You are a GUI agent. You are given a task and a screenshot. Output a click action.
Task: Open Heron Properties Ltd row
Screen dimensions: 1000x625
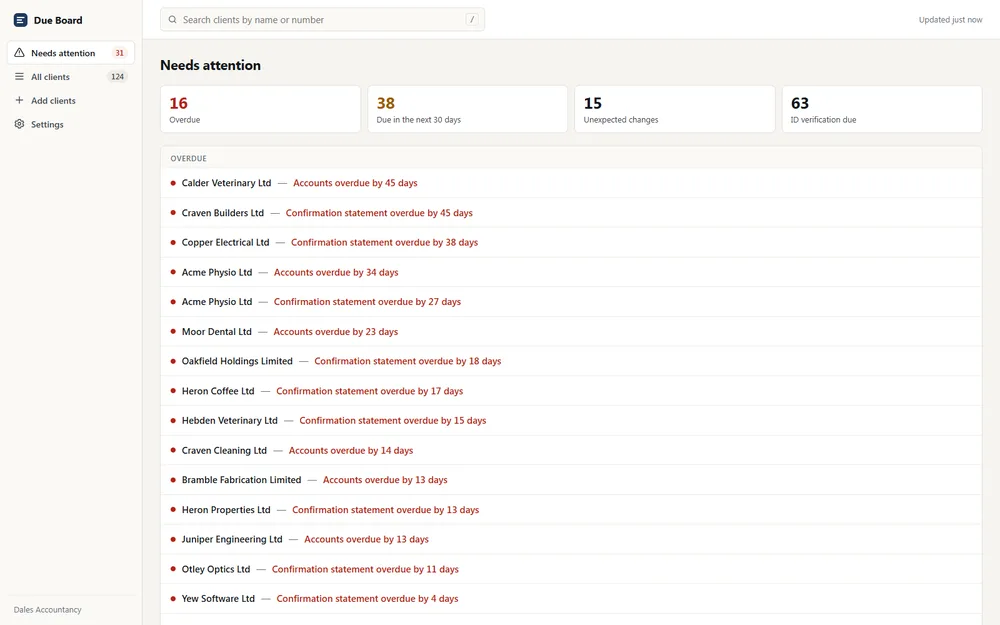571,510
